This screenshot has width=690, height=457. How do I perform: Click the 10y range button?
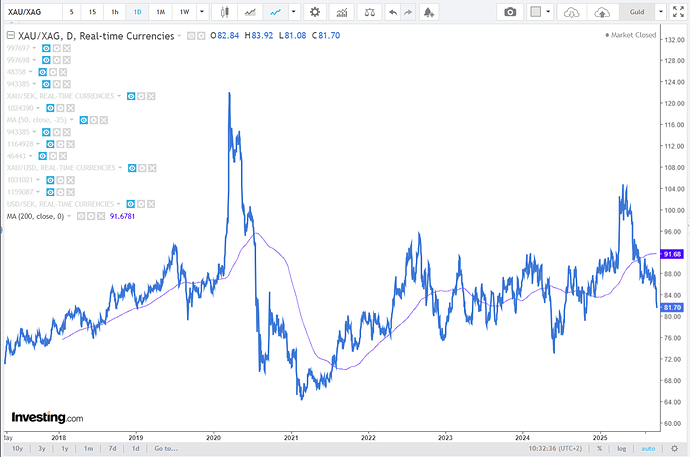(x=17, y=449)
